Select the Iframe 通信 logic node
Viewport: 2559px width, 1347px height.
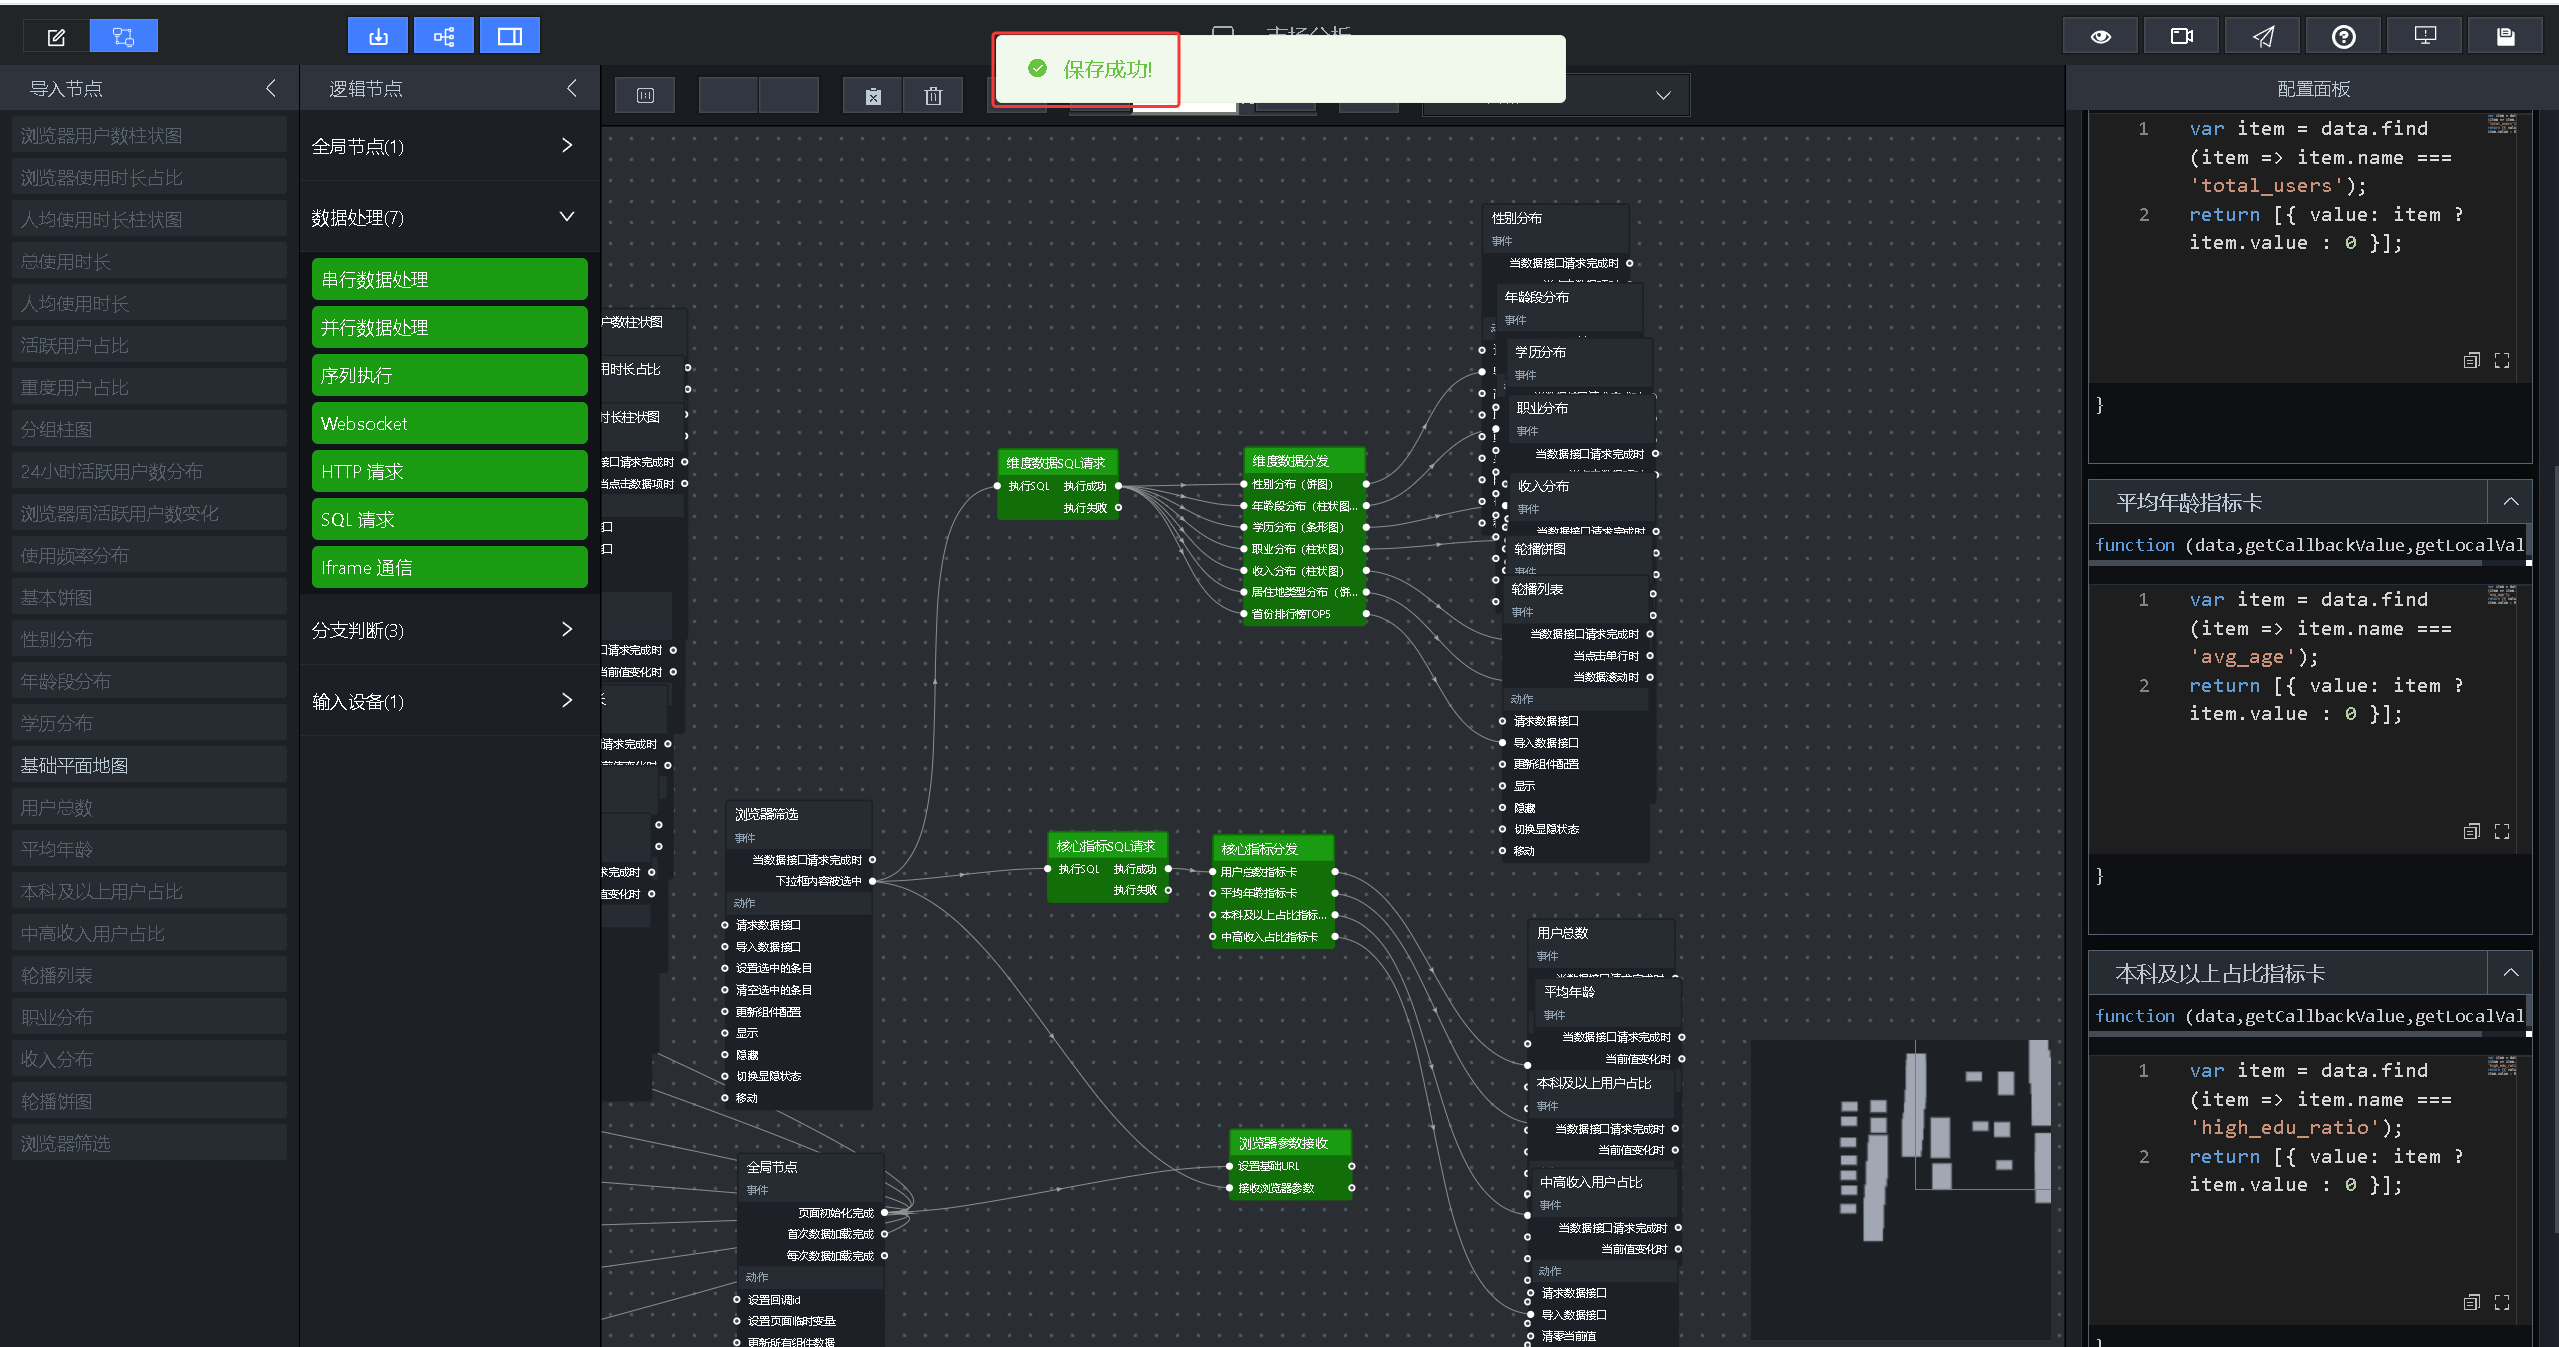click(x=449, y=567)
